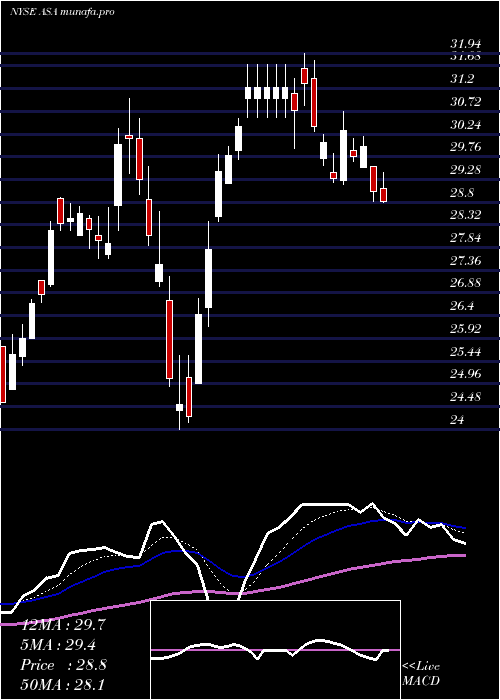The width and height of the screenshot is (500, 700).
Task: Click inside the MACD inset chart
Action: 275,650
